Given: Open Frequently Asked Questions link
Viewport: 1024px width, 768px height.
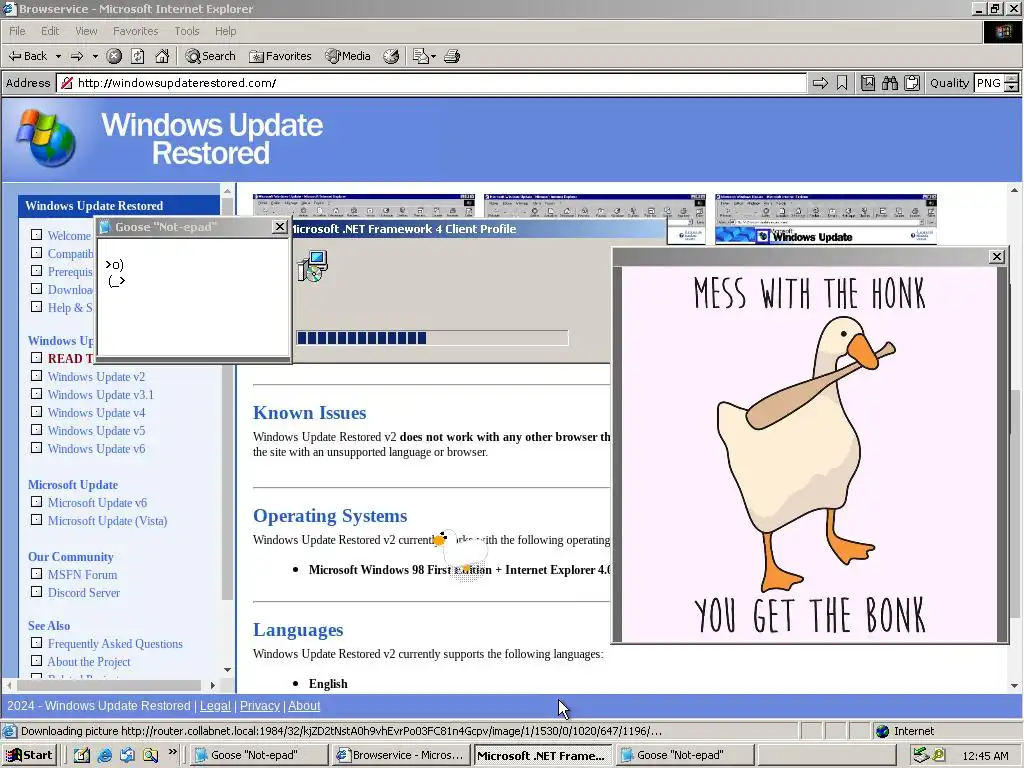Looking at the screenshot, I should [115, 644].
